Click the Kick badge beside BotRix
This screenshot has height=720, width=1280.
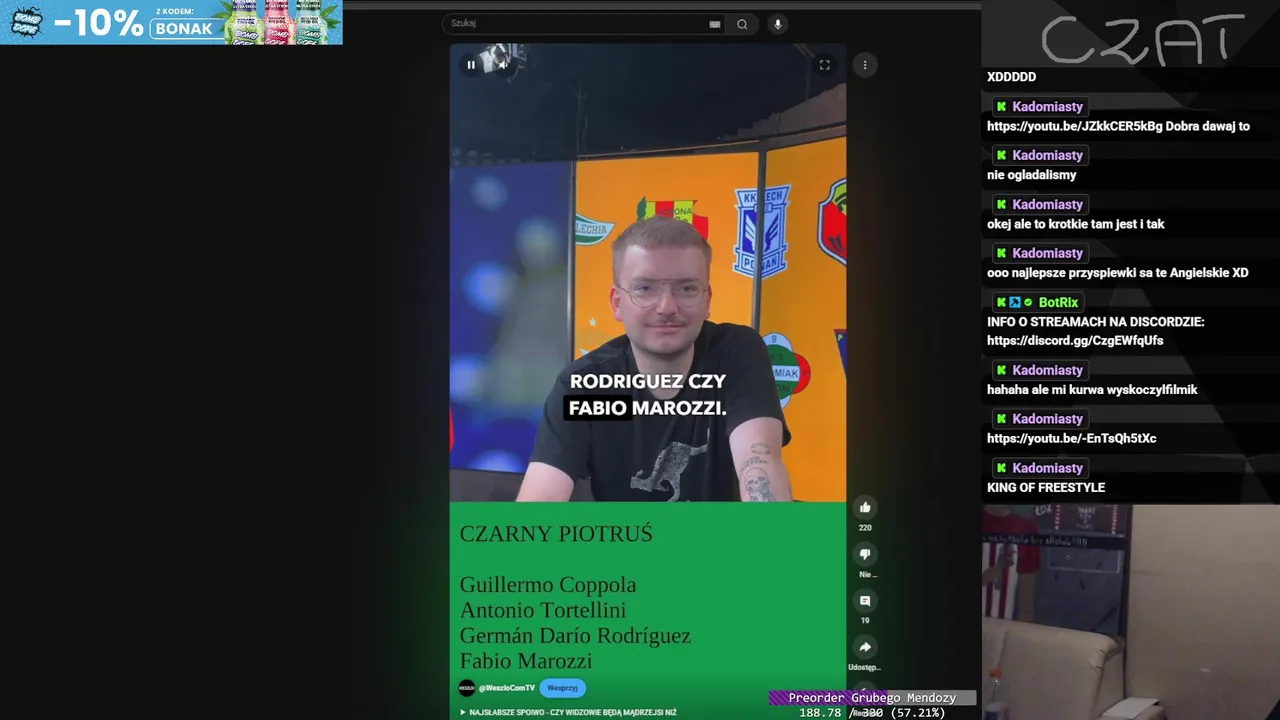[x=1001, y=303]
